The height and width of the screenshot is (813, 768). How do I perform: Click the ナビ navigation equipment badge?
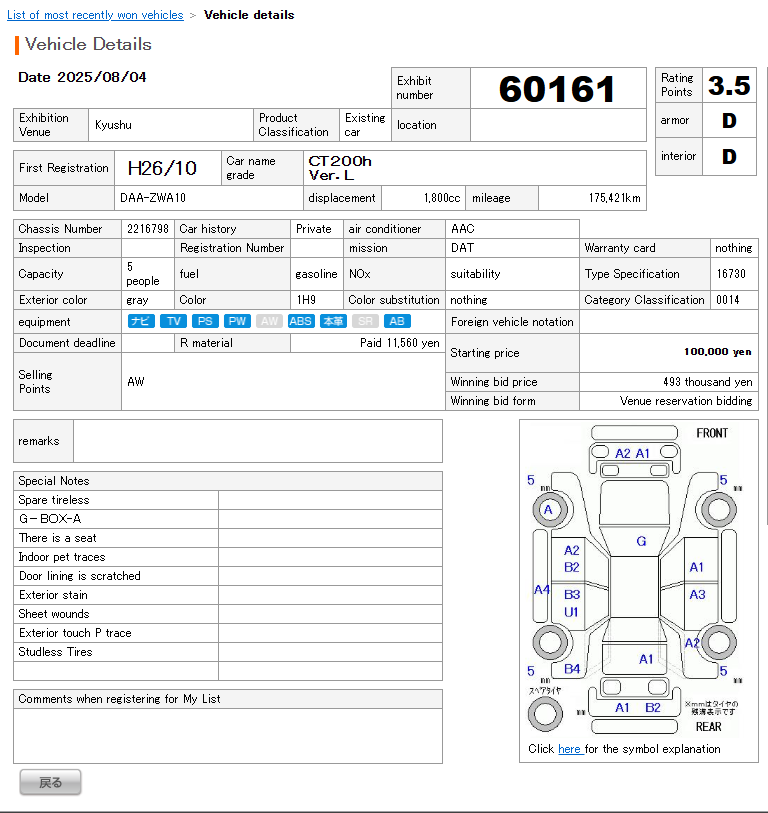tap(140, 321)
